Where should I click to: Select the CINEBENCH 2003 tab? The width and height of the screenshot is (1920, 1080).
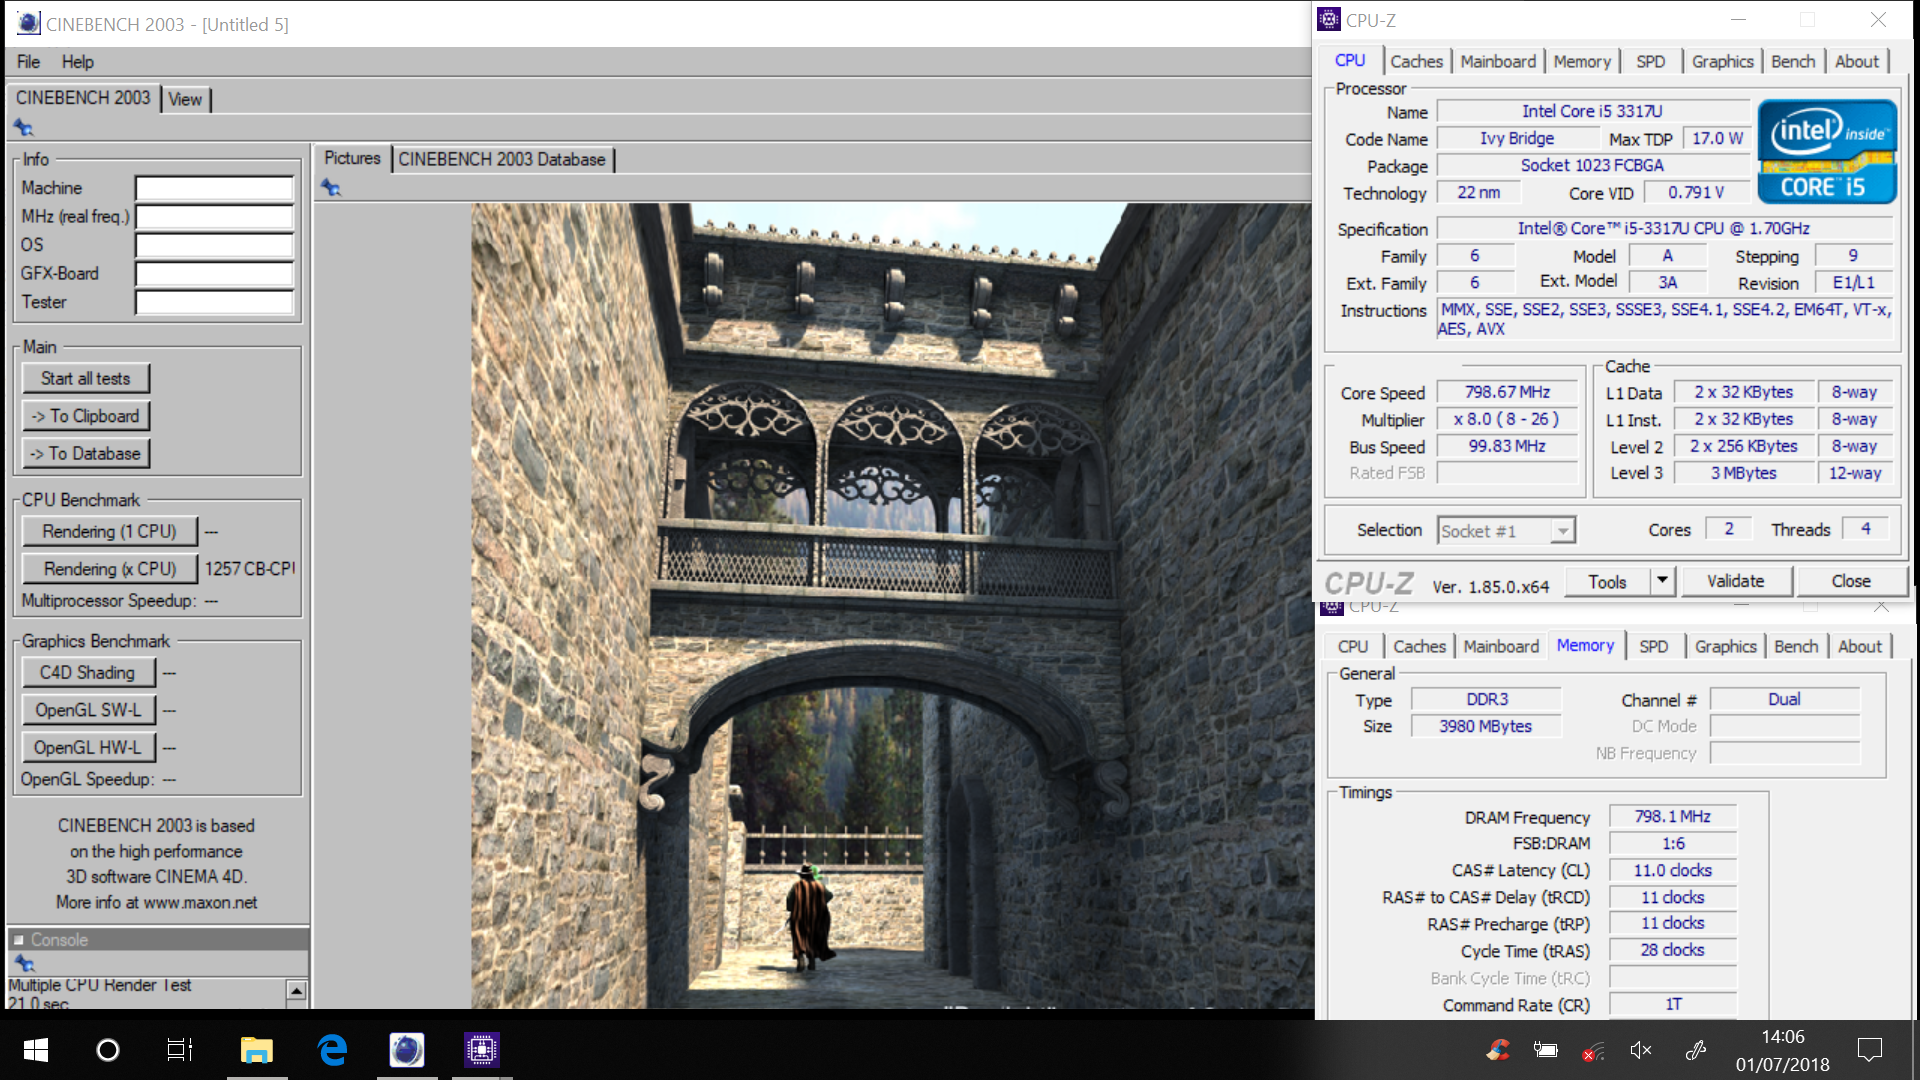pos(83,98)
